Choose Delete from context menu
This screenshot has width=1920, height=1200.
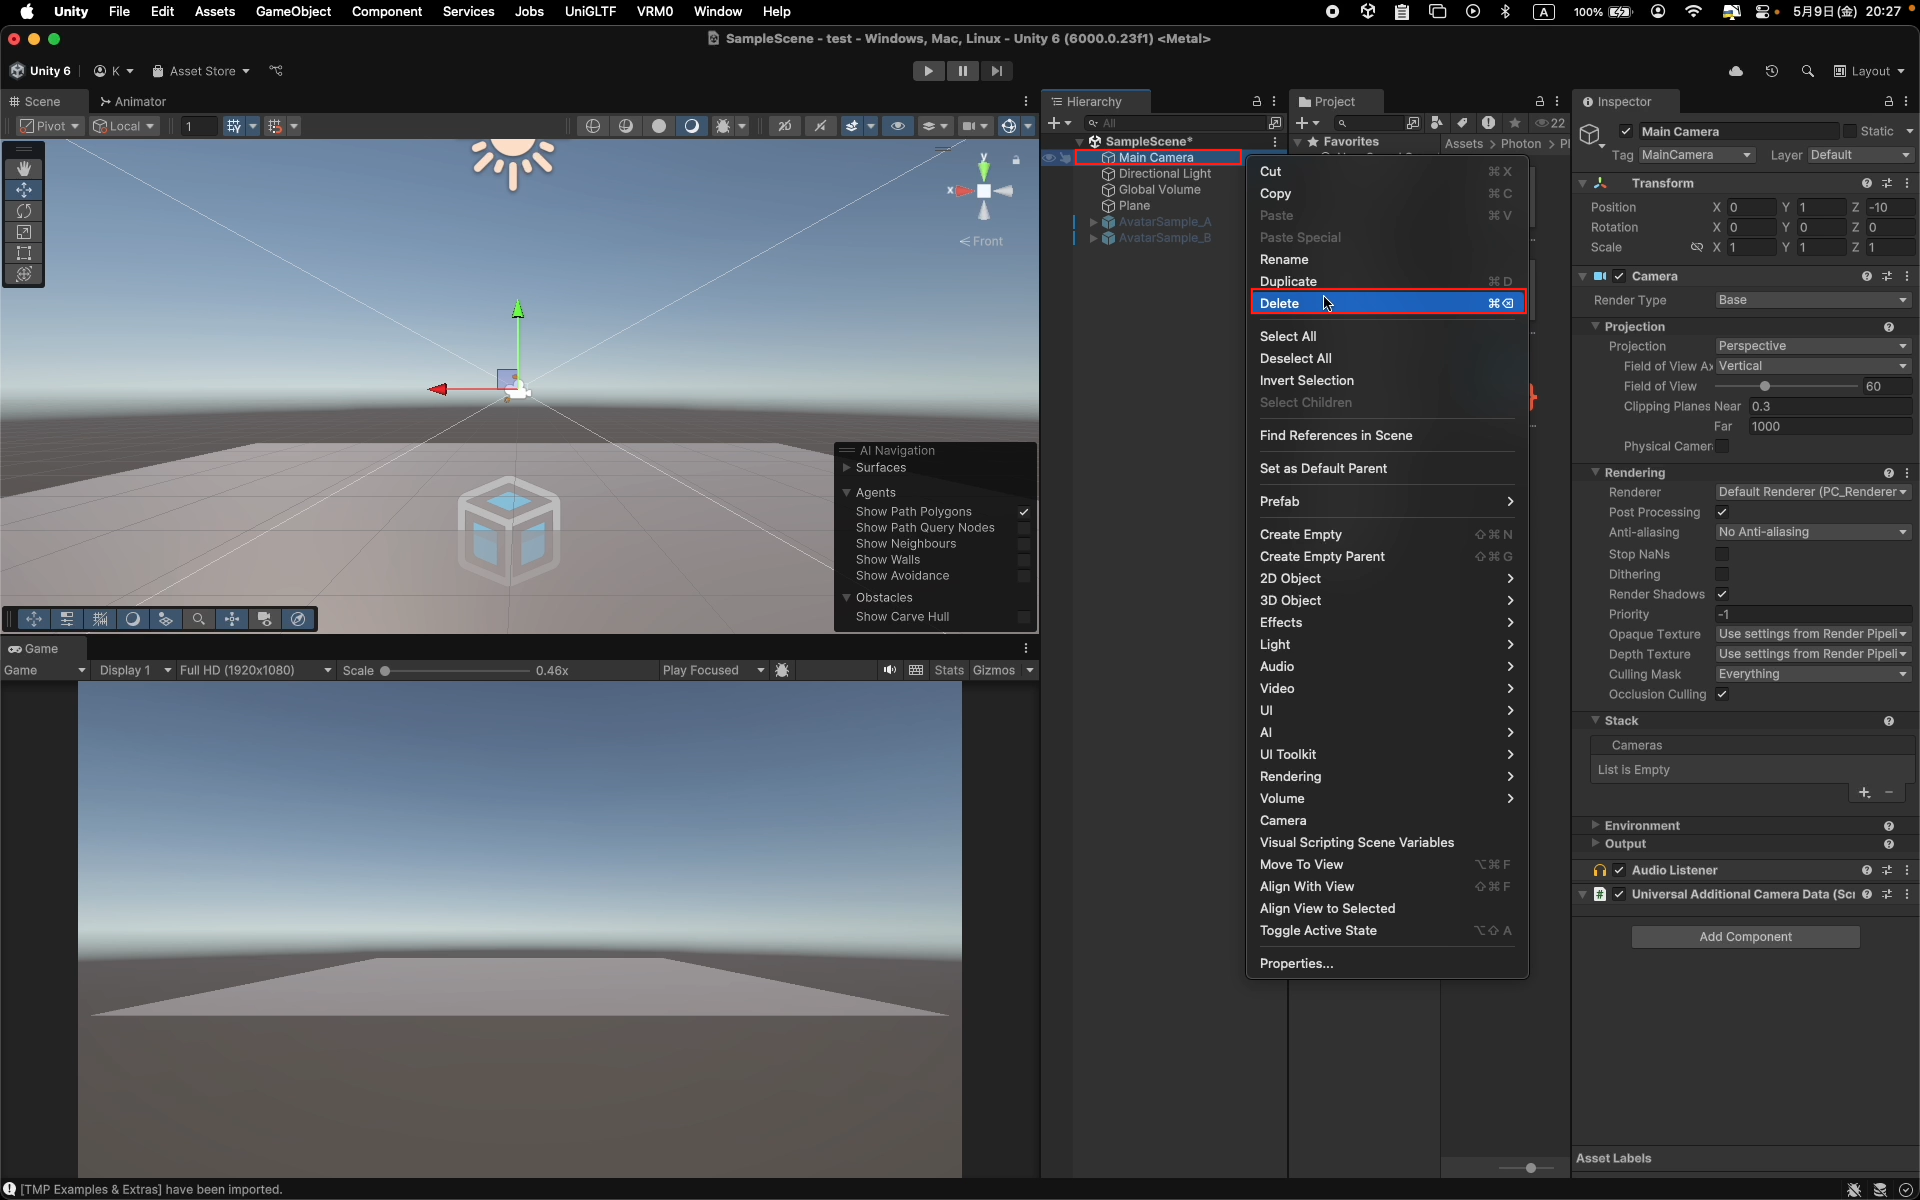[x=1388, y=303]
